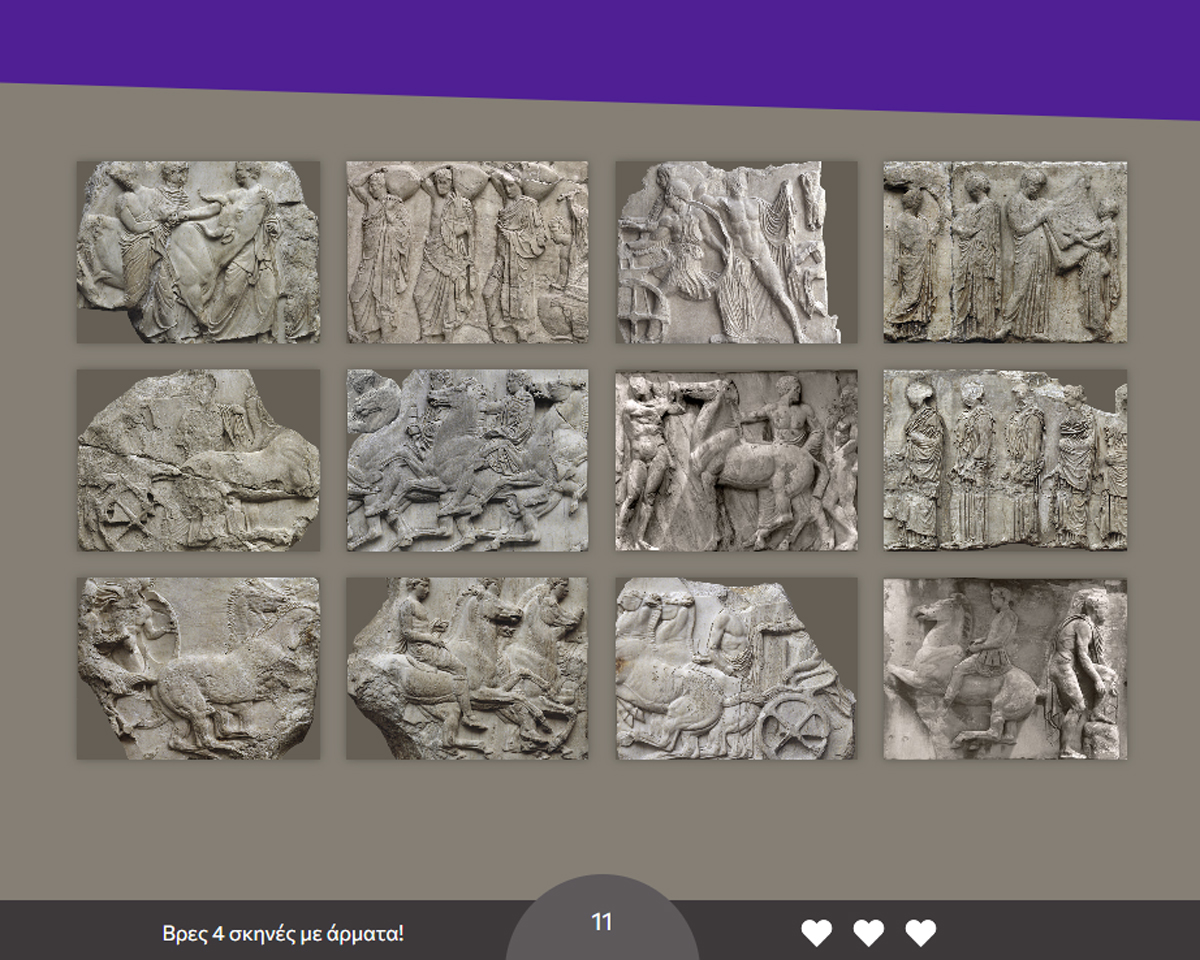The height and width of the screenshot is (960, 1200).
Task: Choose relief of rearing horse and standing man
Action: click(1005, 668)
